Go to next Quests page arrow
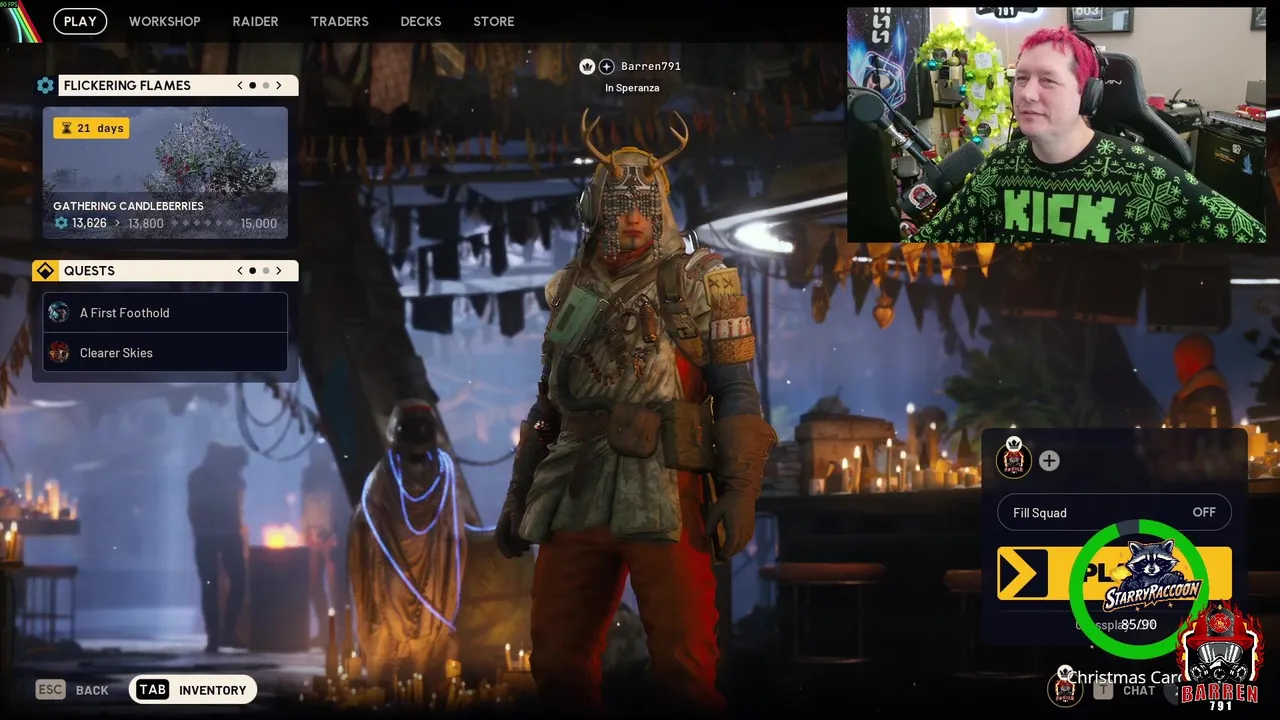This screenshot has height=720, width=1280. [279, 270]
